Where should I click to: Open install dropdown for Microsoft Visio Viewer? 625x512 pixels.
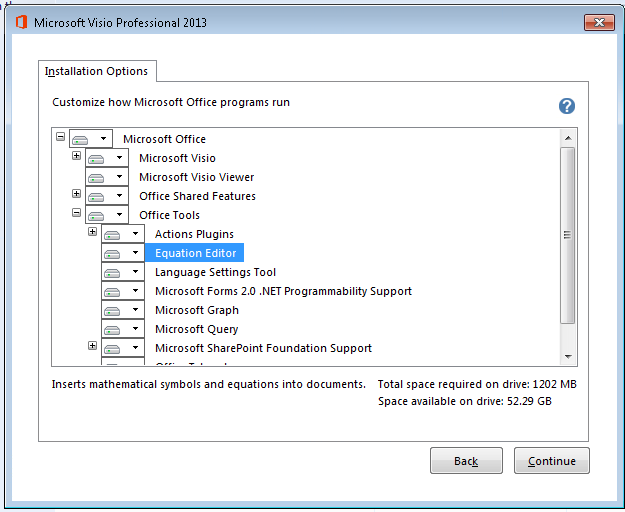pos(107,177)
